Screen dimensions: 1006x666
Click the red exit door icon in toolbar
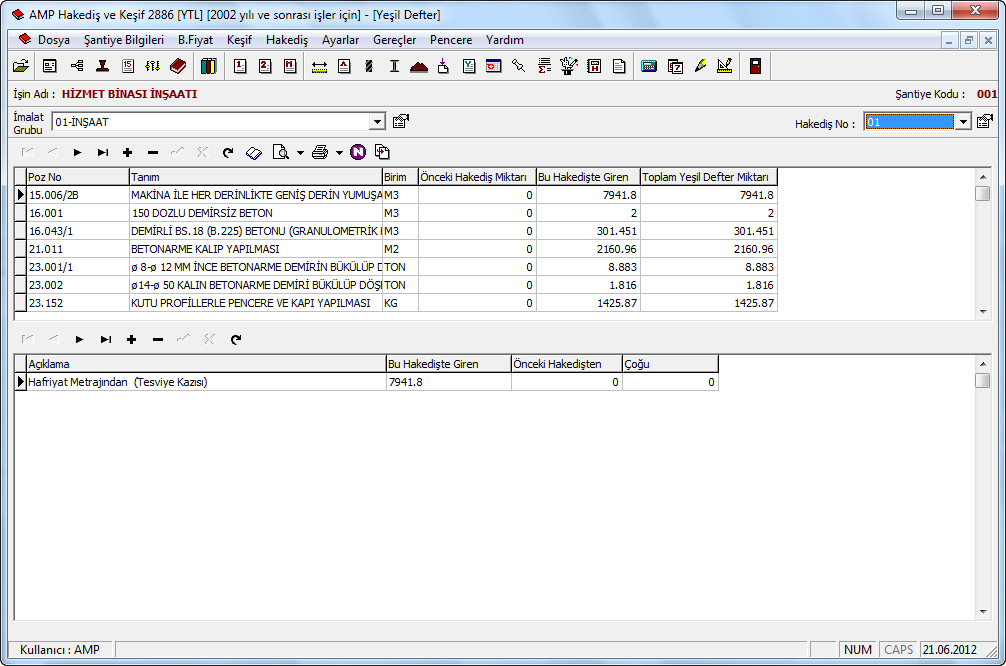pyautogui.click(x=754, y=66)
